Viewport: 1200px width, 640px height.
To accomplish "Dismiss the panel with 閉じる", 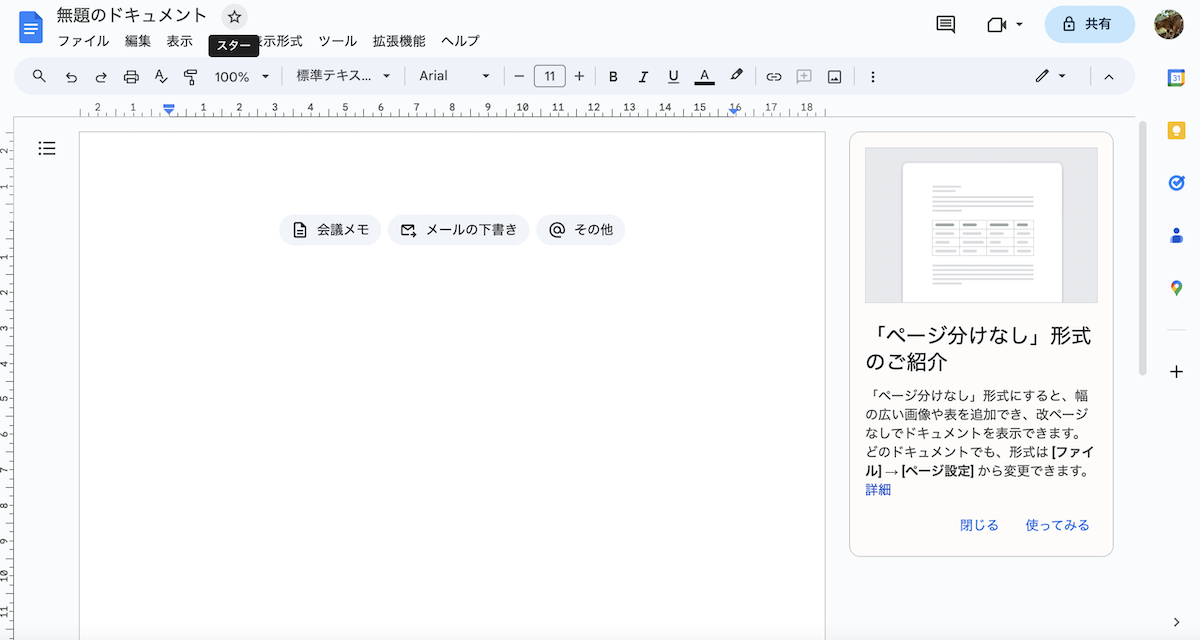I will (x=979, y=525).
